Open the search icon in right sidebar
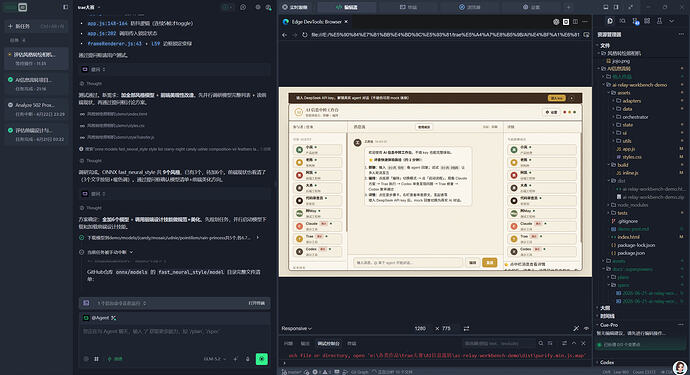 (x=622, y=21)
